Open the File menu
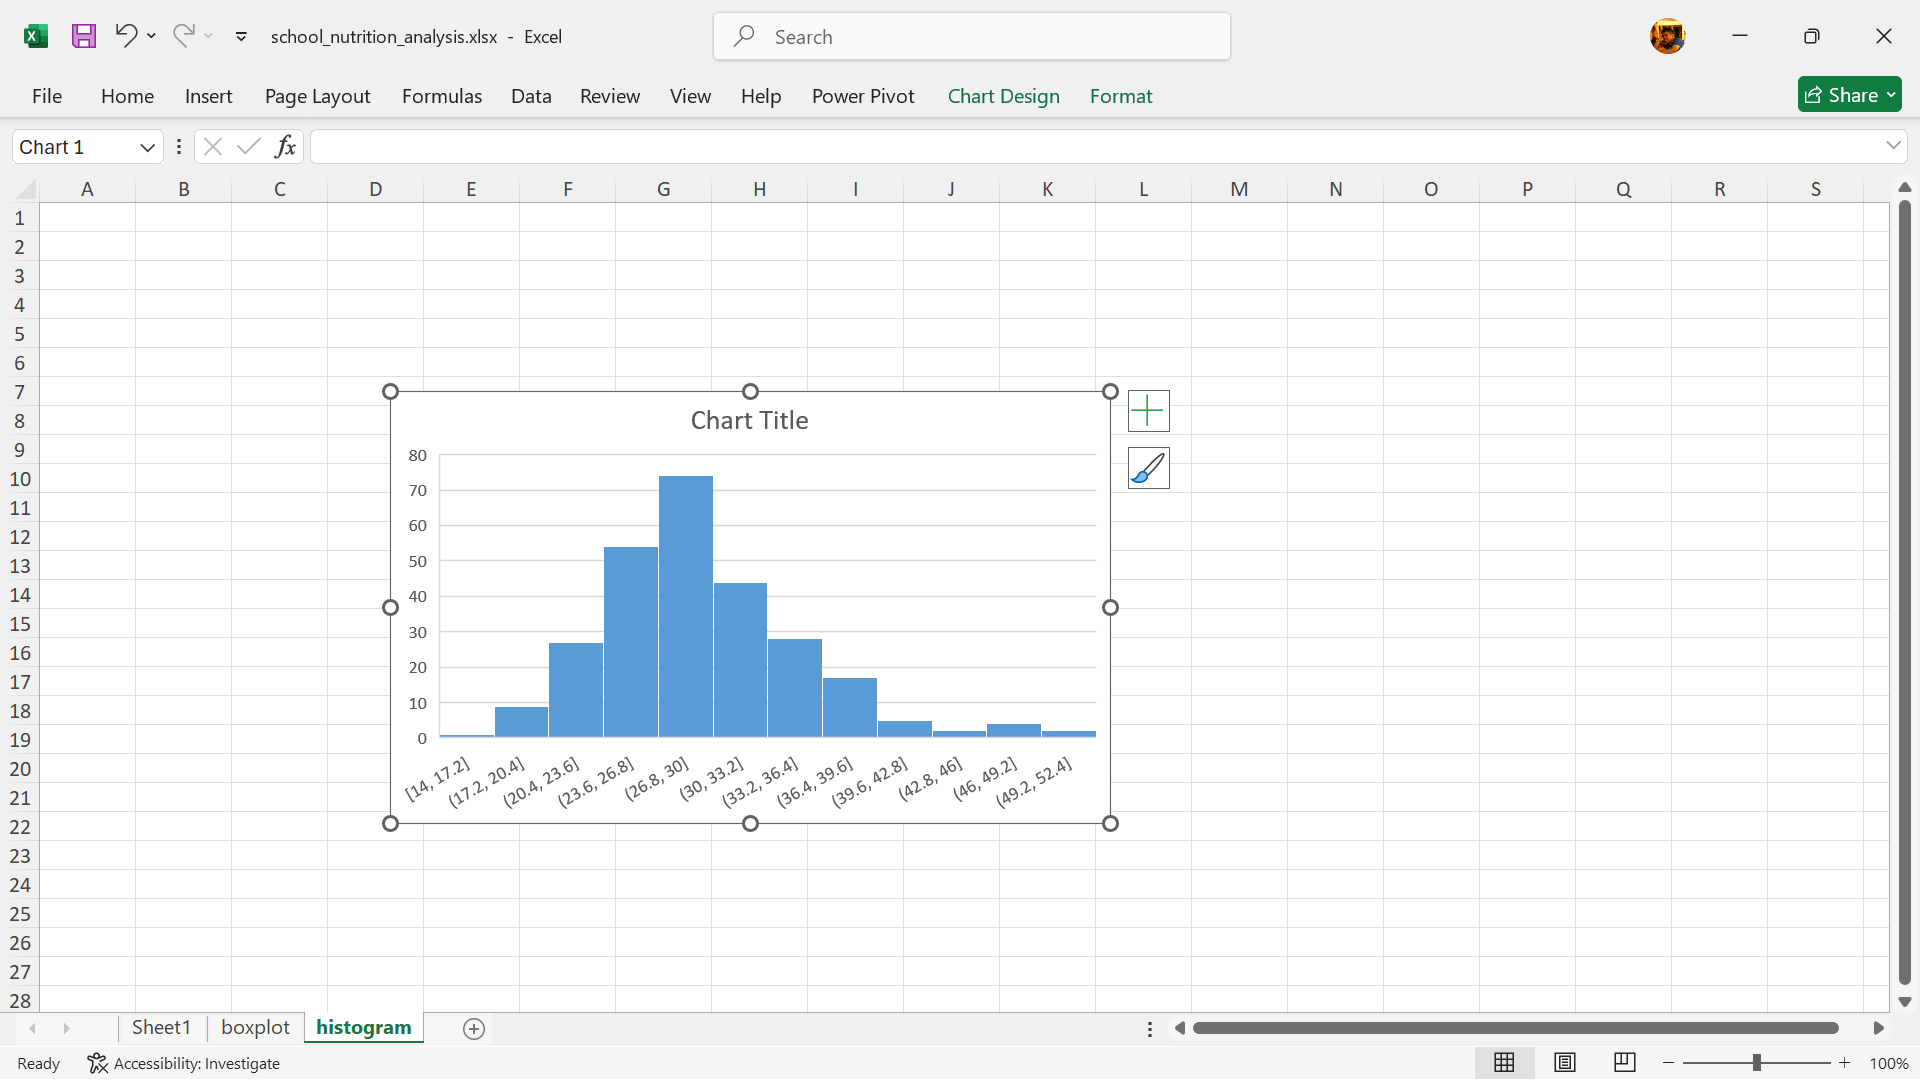This screenshot has height=1080, width=1920. coord(47,96)
